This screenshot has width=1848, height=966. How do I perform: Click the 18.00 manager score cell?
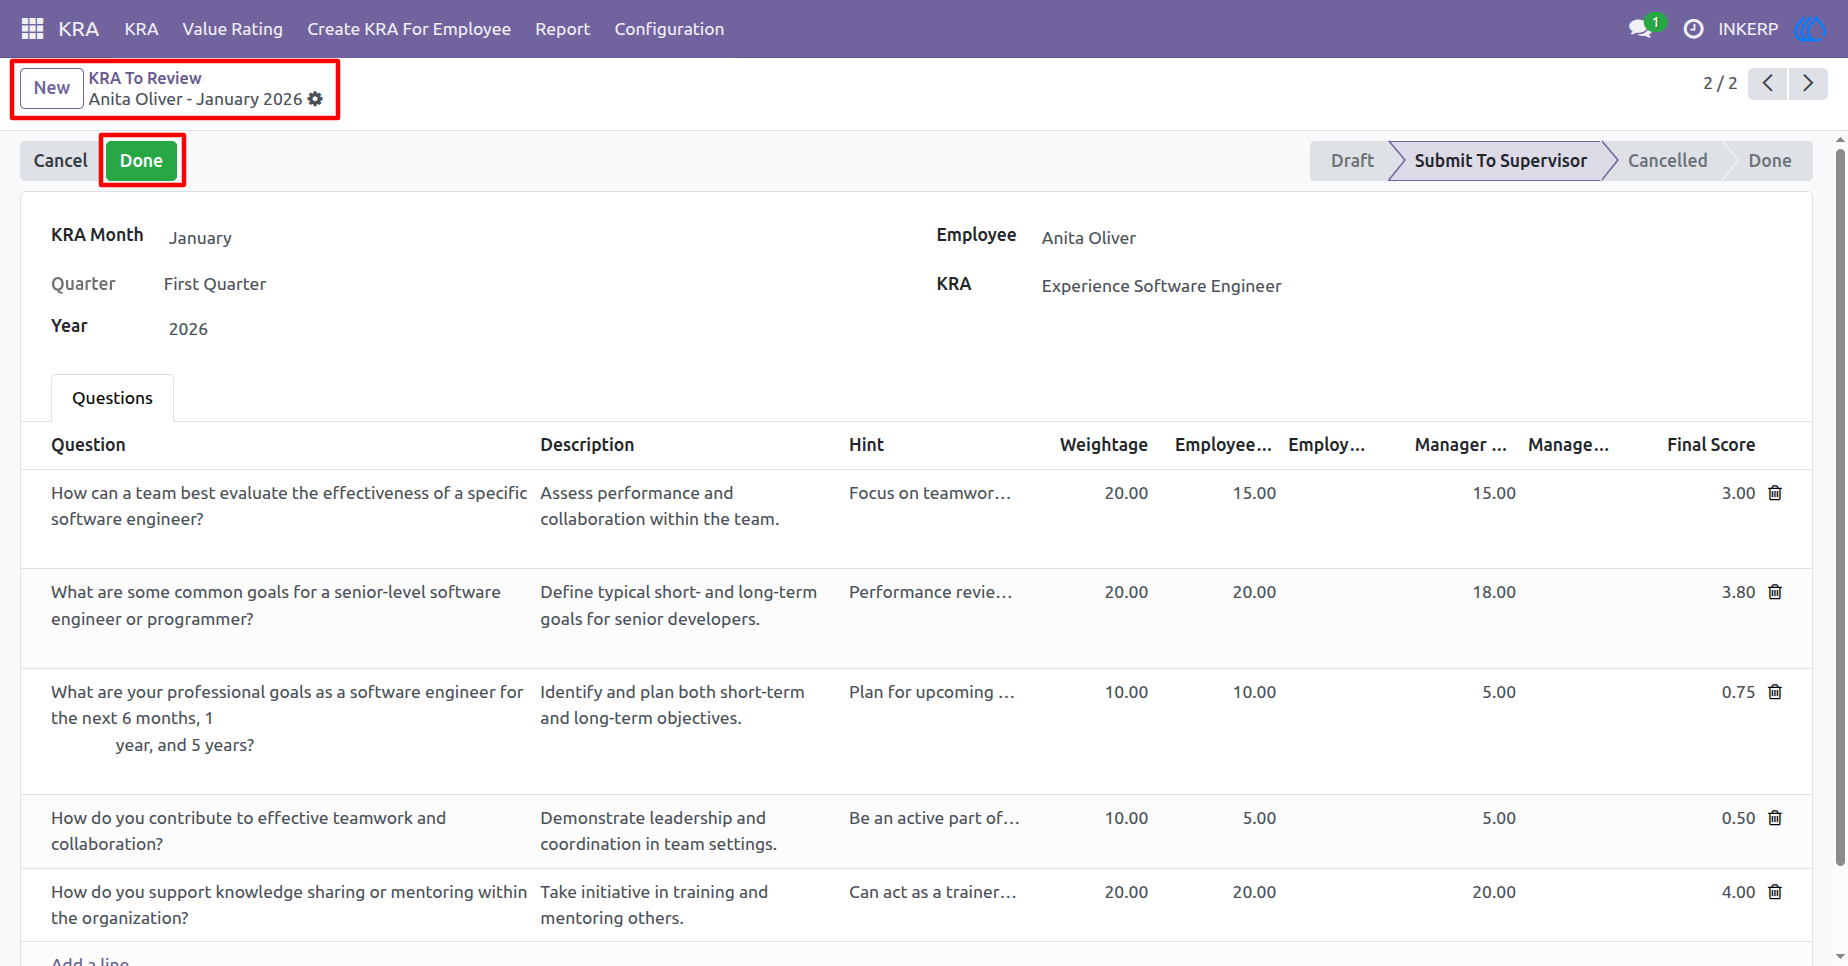pyautogui.click(x=1494, y=592)
